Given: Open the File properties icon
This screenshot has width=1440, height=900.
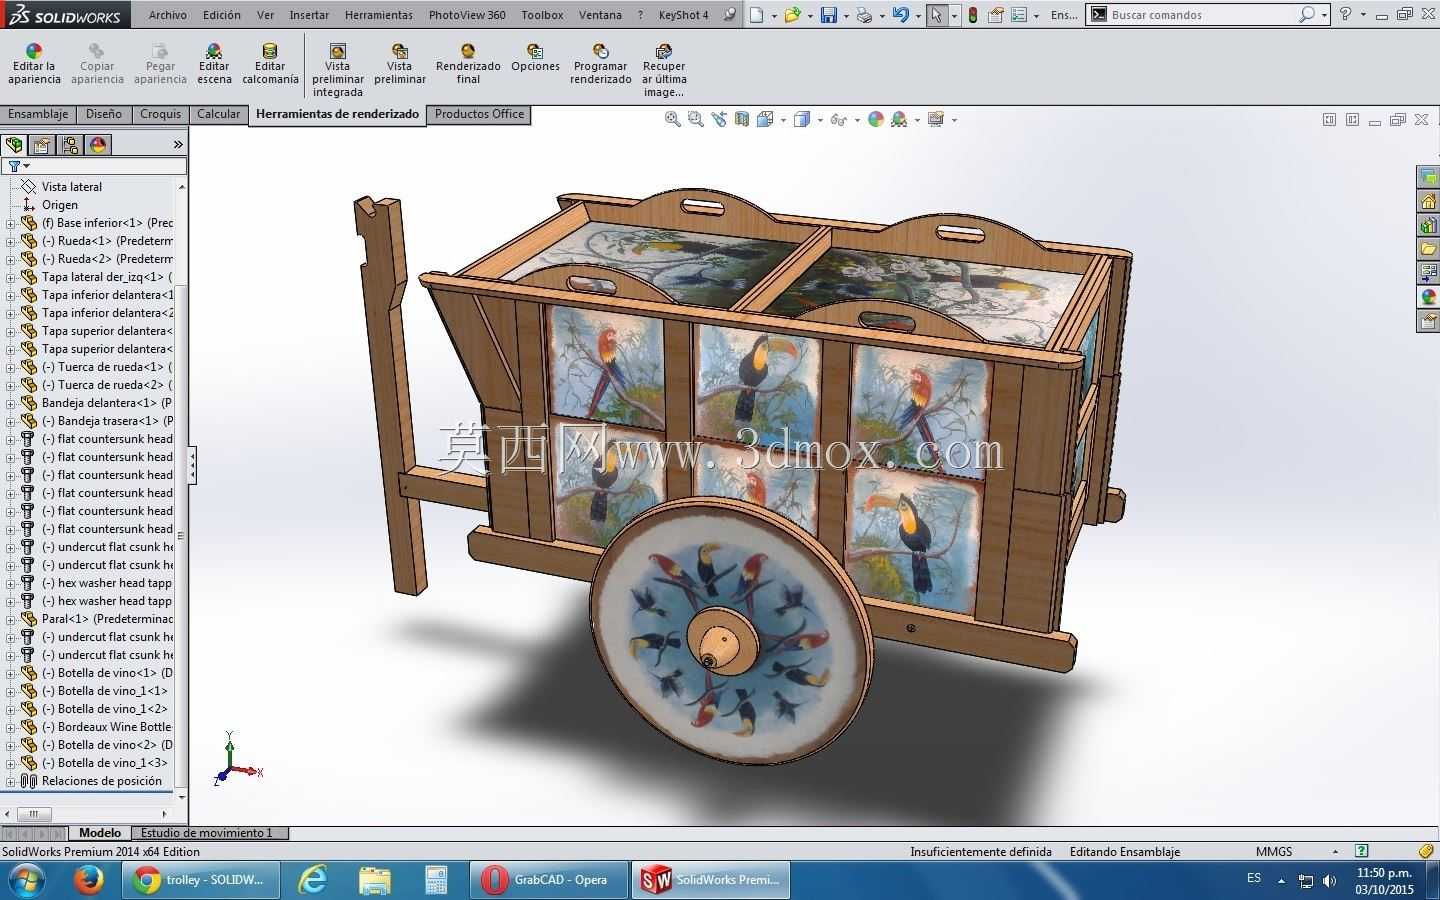Looking at the screenshot, I should click(996, 15).
